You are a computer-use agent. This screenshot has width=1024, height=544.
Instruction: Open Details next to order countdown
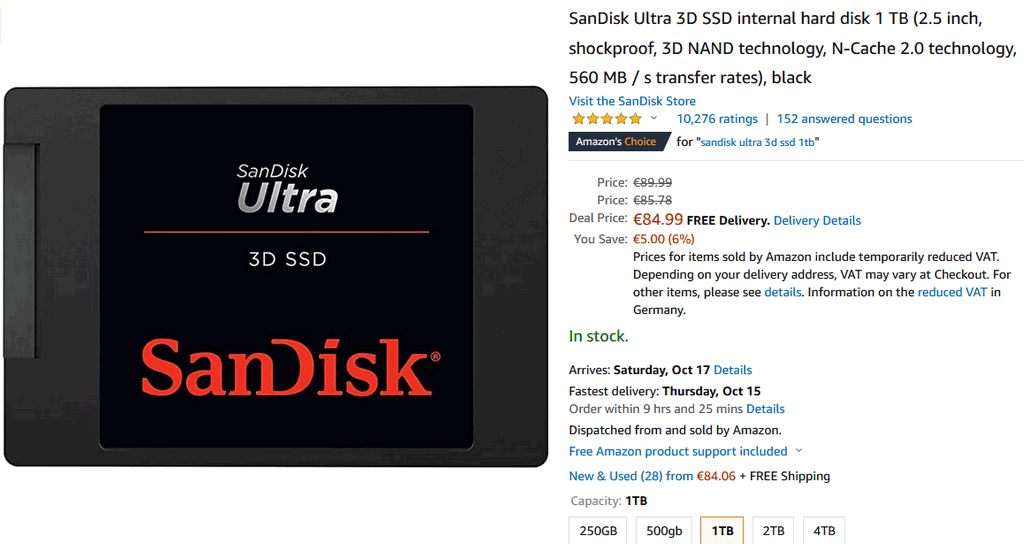765,409
